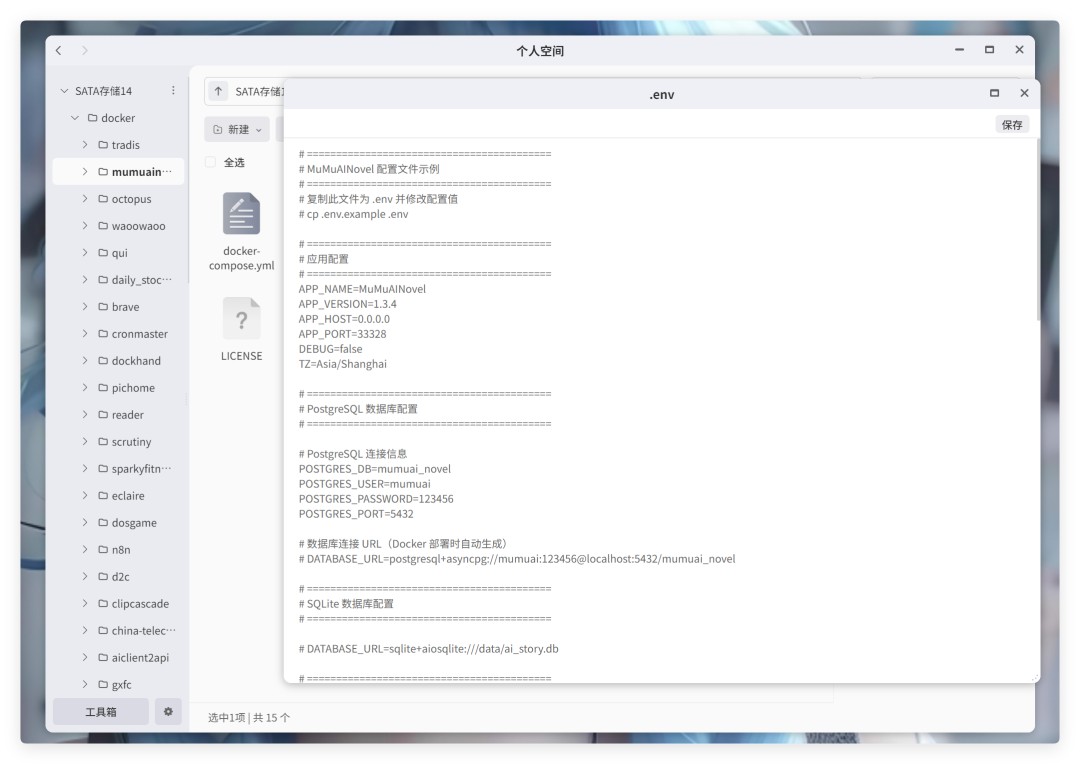Select the d2c folder in the tree
Image resolution: width=1080 pixels, height=764 pixels.
tap(118, 577)
